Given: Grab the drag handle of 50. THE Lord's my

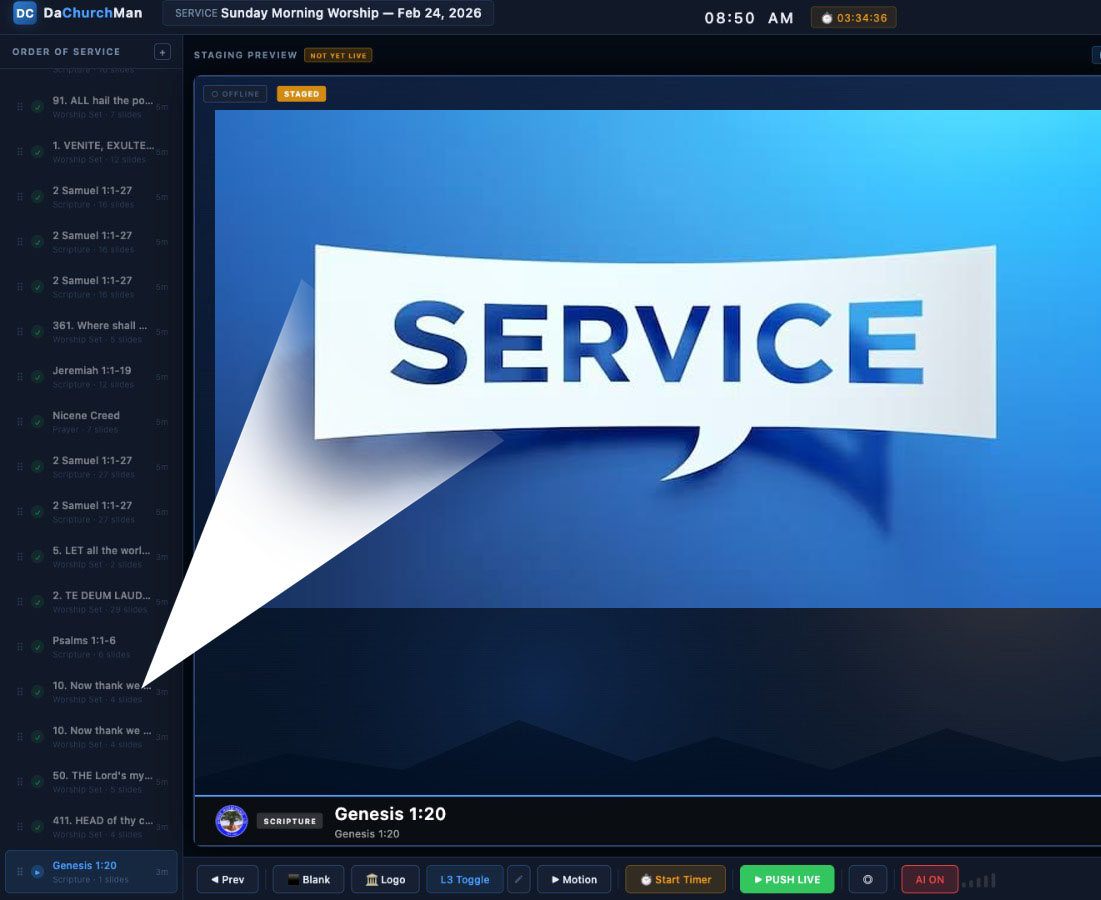Looking at the screenshot, I should click(20, 781).
